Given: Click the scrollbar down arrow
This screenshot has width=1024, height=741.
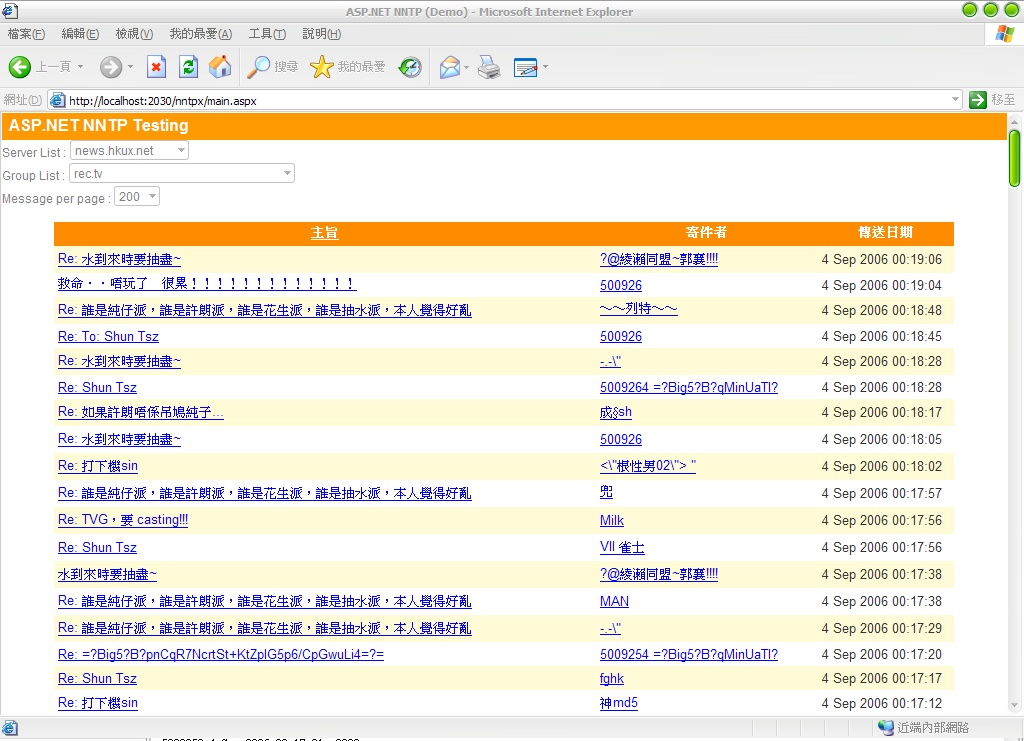Looking at the screenshot, I should pos(1014,705).
